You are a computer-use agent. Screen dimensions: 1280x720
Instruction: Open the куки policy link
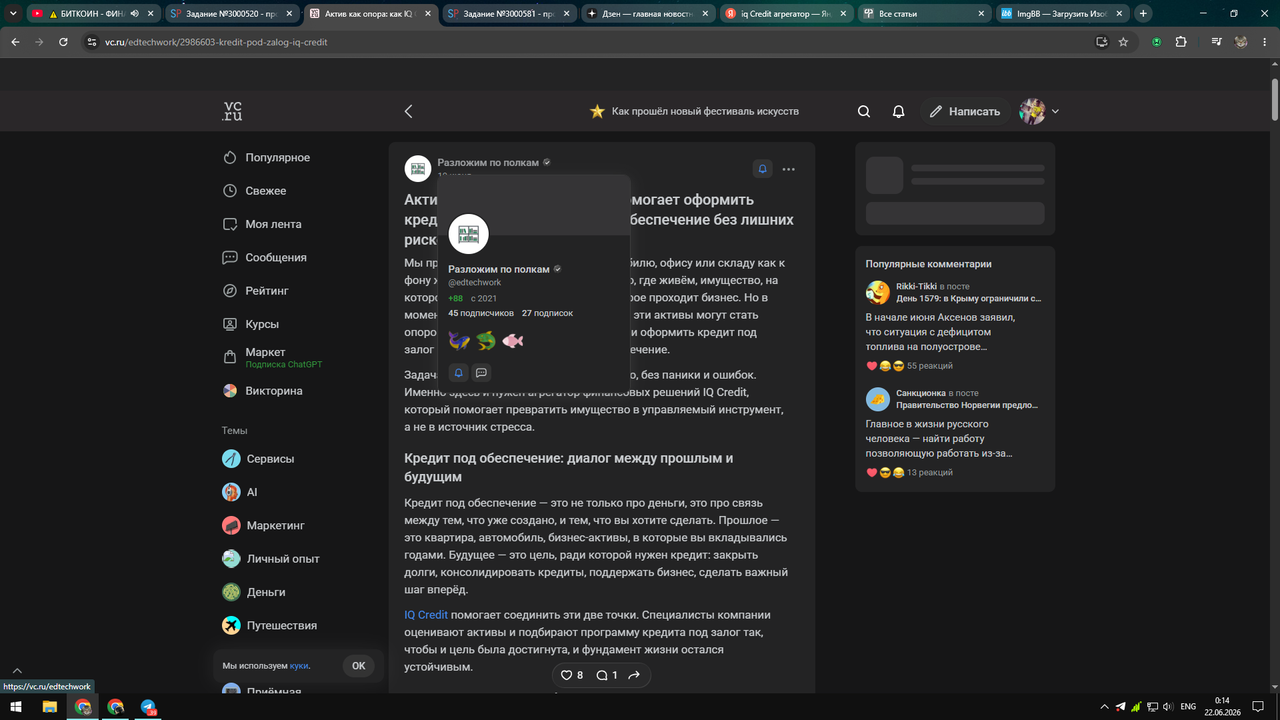pyautogui.click(x=299, y=666)
